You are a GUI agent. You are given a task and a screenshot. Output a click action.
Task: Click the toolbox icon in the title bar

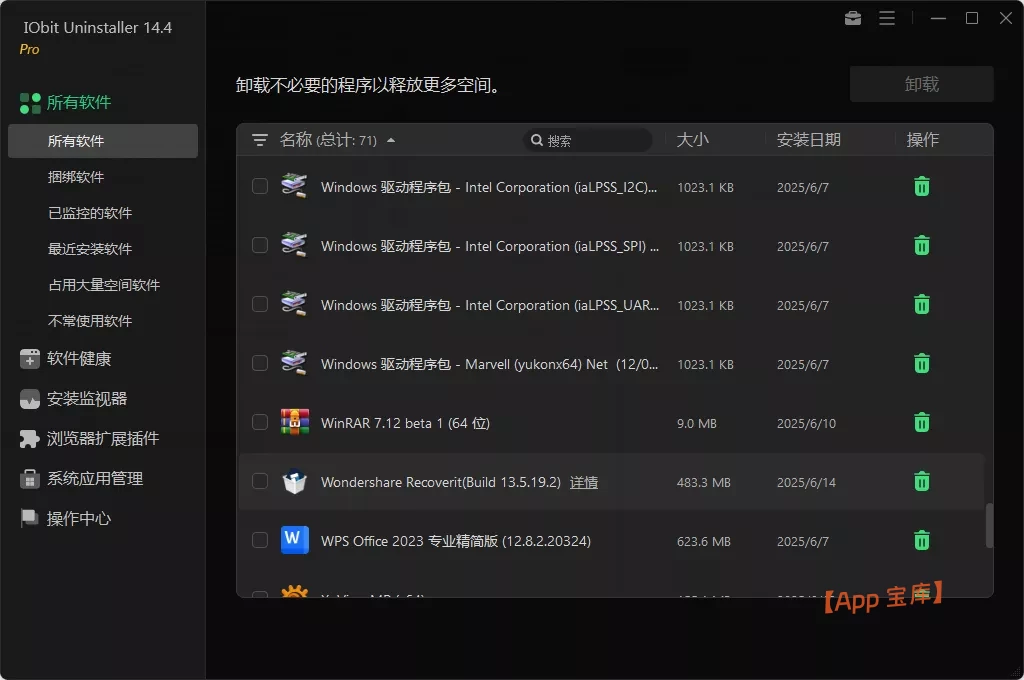pyautogui.click(x=852, y=18)
